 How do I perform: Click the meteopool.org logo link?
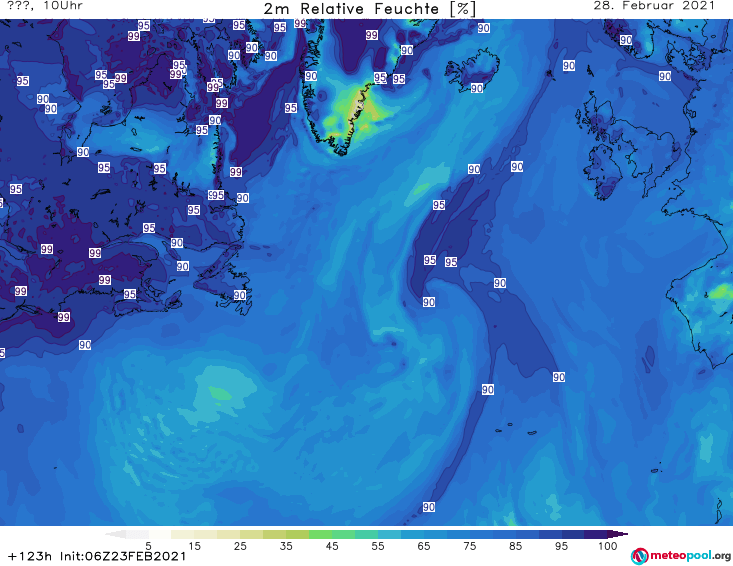[x=681, y=556]
